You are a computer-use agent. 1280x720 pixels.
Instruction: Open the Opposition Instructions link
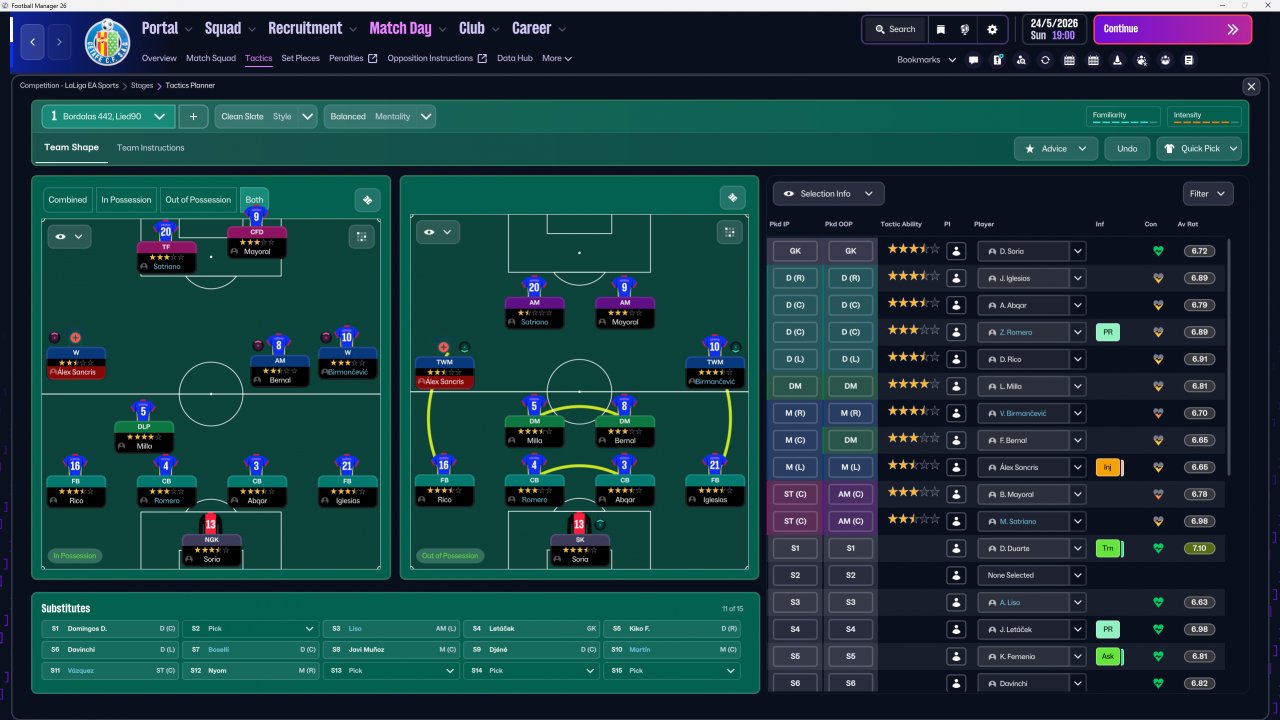437,58
